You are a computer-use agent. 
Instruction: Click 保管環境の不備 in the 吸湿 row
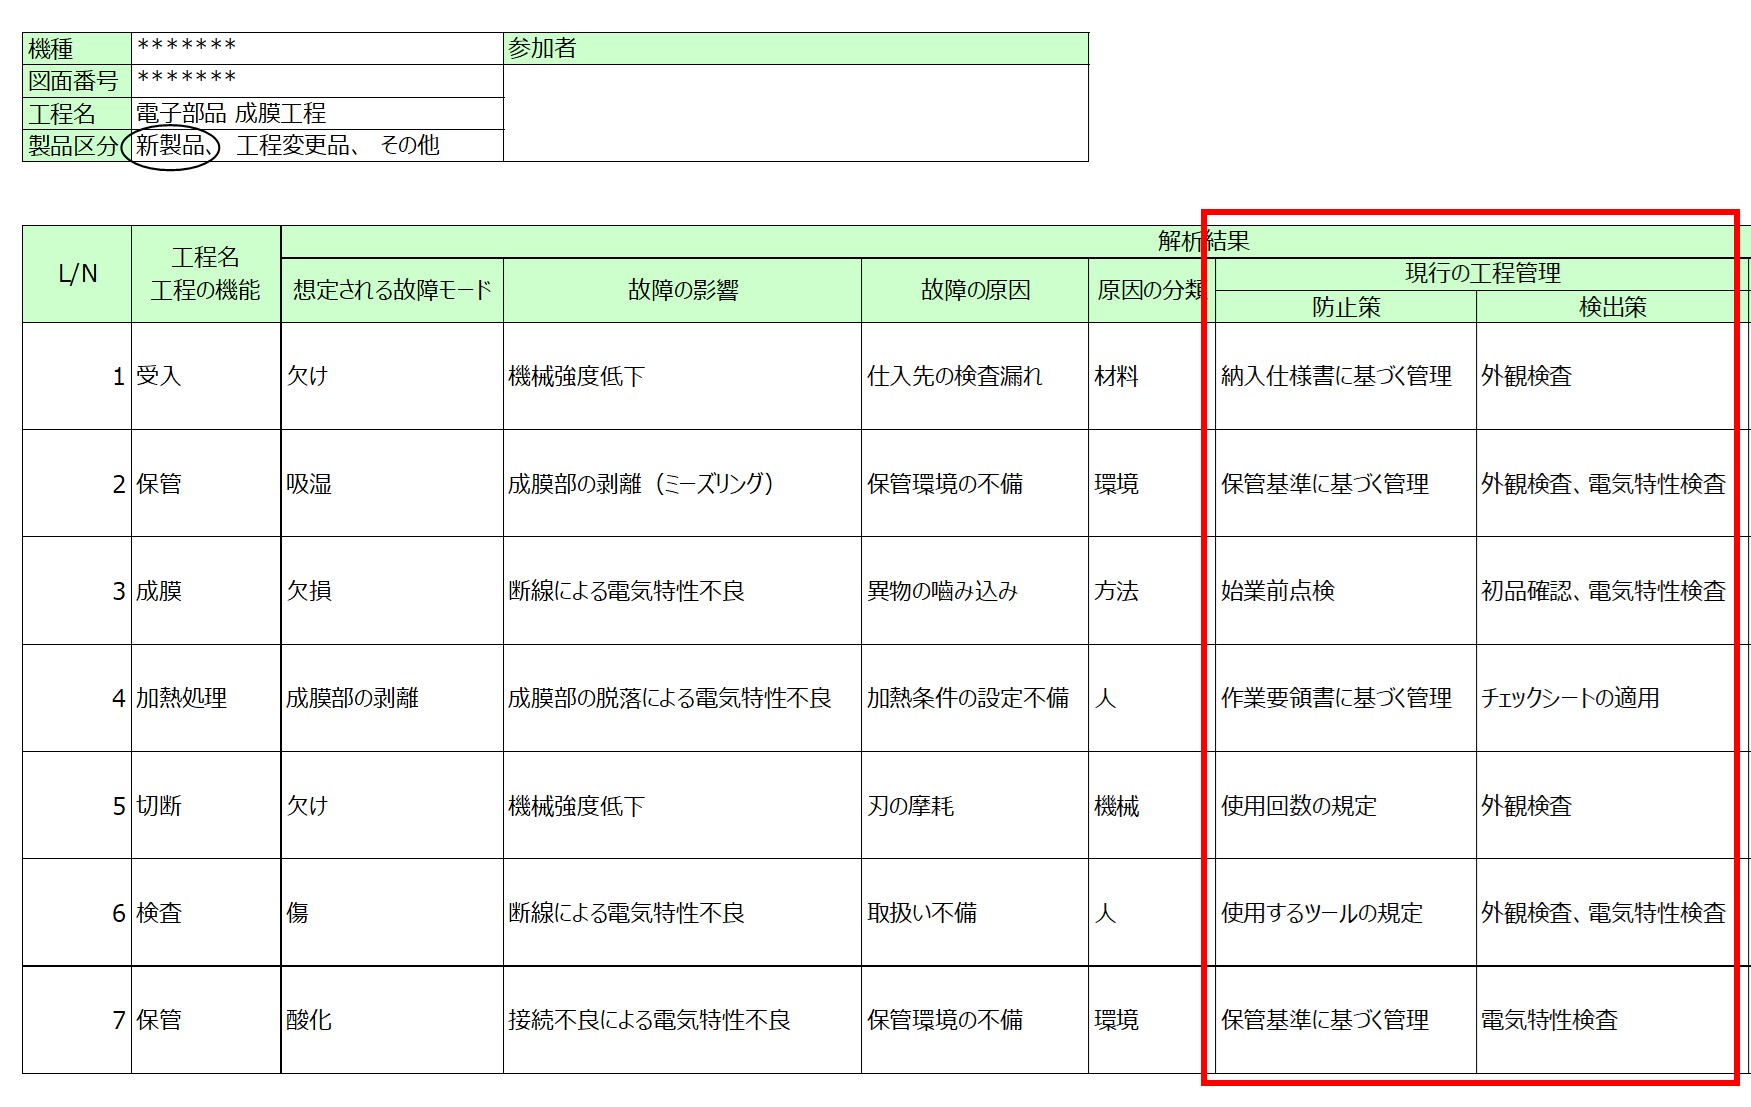tap(975, 484)
